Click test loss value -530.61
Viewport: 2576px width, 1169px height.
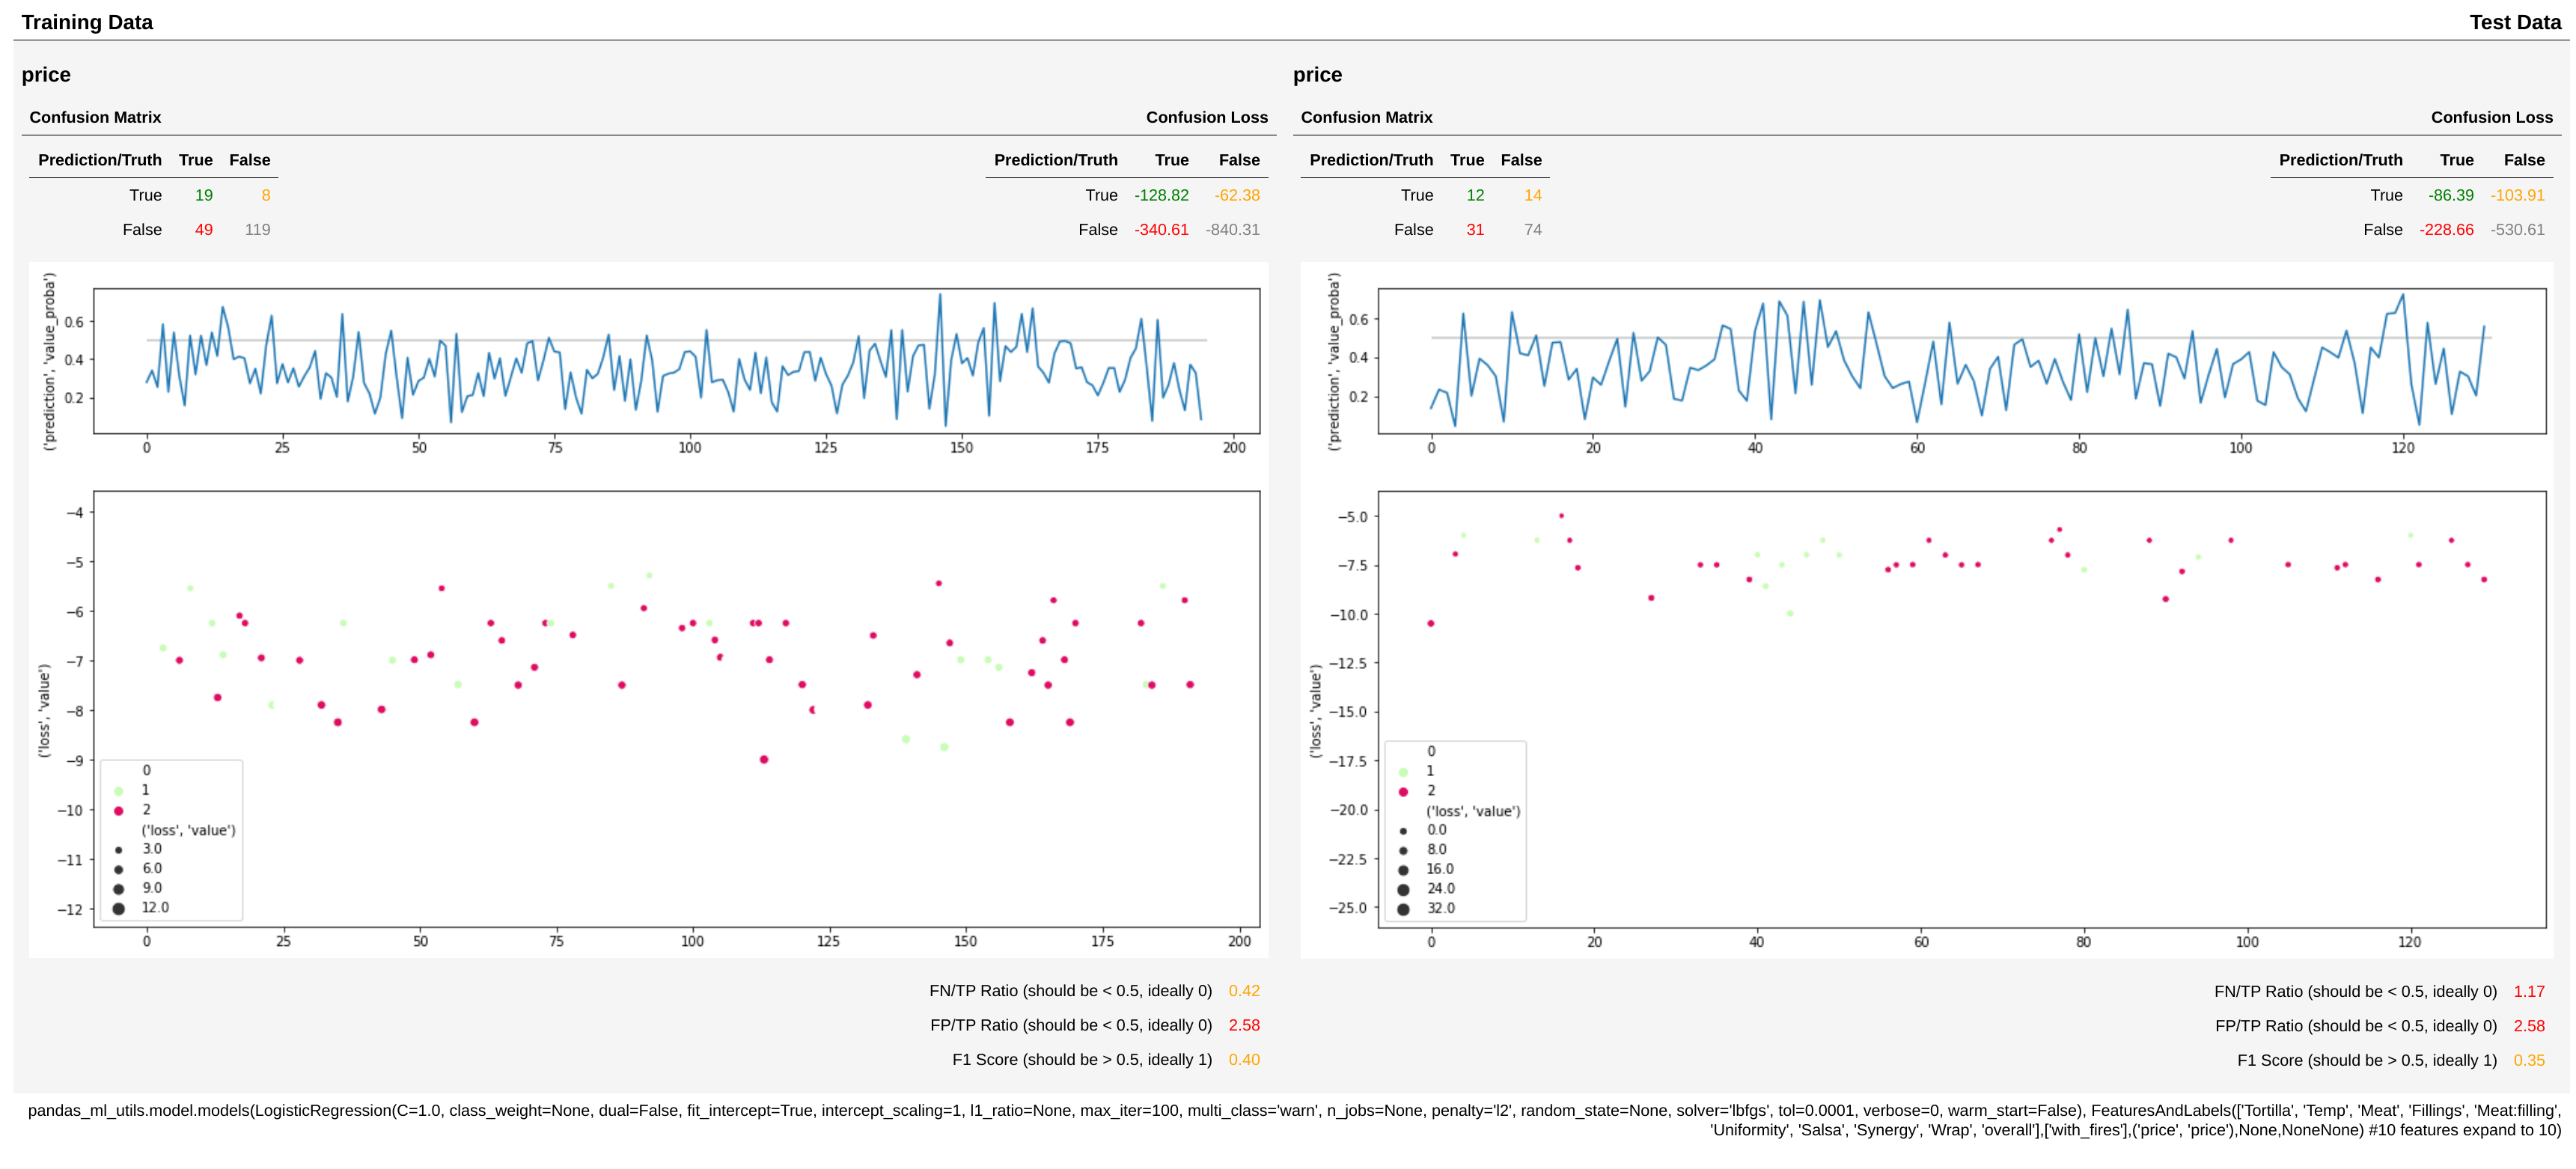(x=2517, y=229)
